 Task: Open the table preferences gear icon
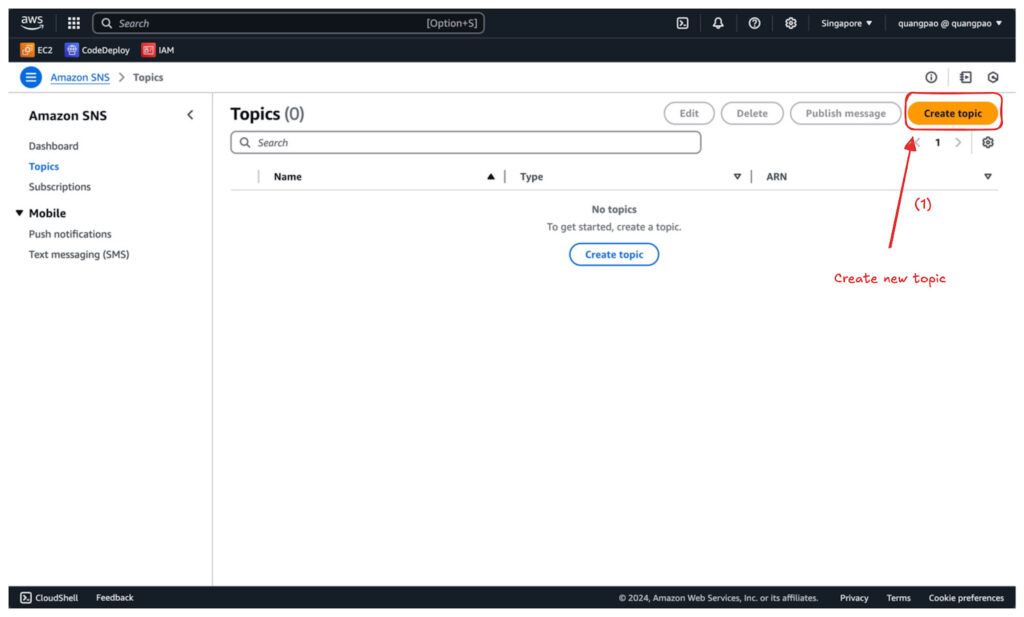pyautogui.click(x=987, y=142)
